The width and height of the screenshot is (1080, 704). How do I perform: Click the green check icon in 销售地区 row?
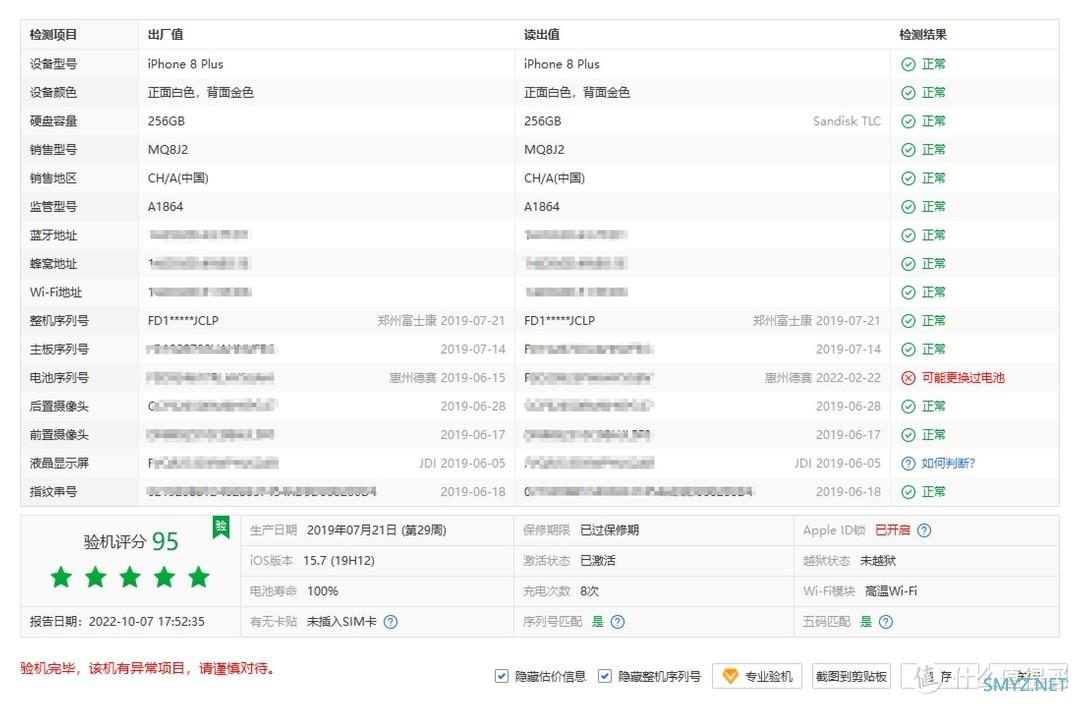pyautogui.click(x=908, y=178)
